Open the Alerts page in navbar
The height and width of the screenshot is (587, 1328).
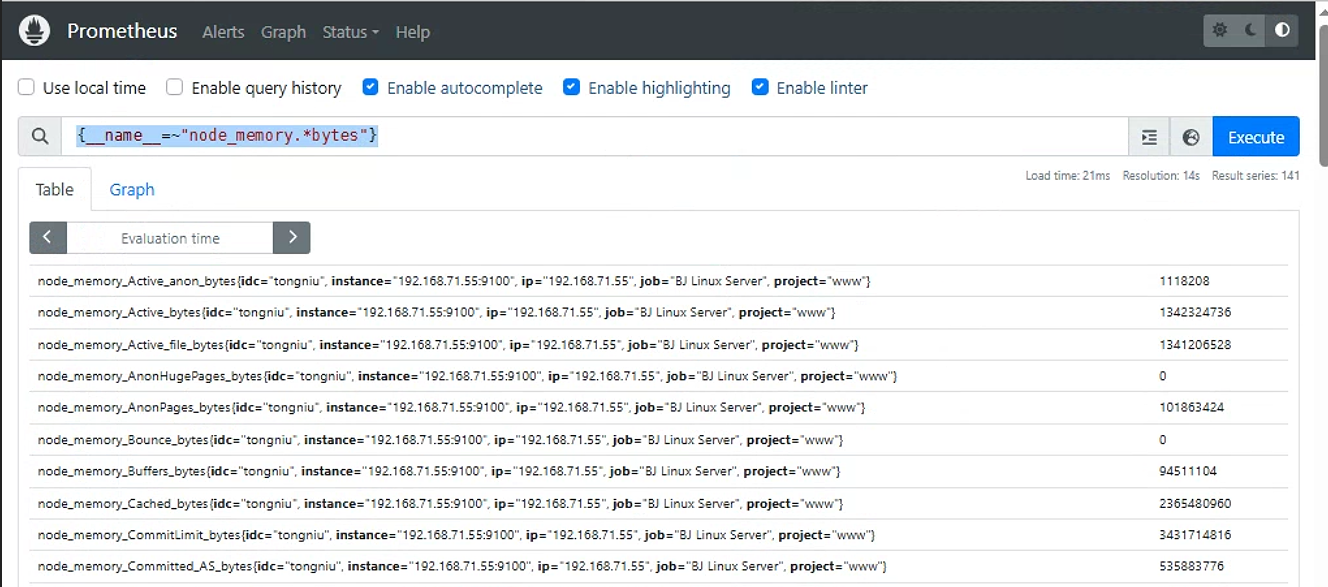(x=223, y=32)
